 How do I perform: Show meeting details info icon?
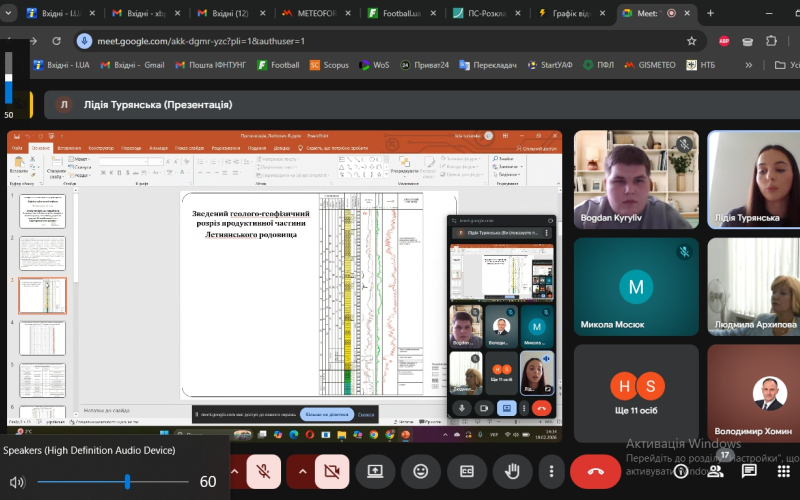[x=681, y=470]
